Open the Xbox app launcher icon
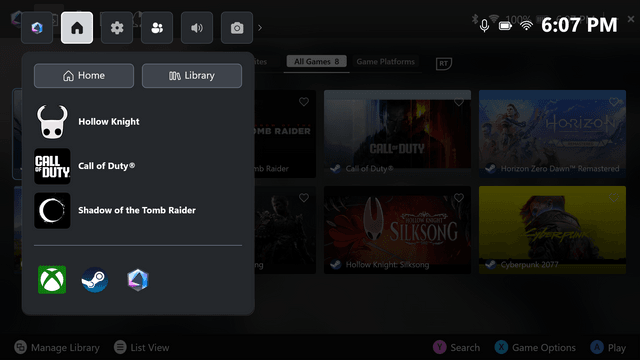This screenshot has width=640, height=360. click(x=52, y=280)
